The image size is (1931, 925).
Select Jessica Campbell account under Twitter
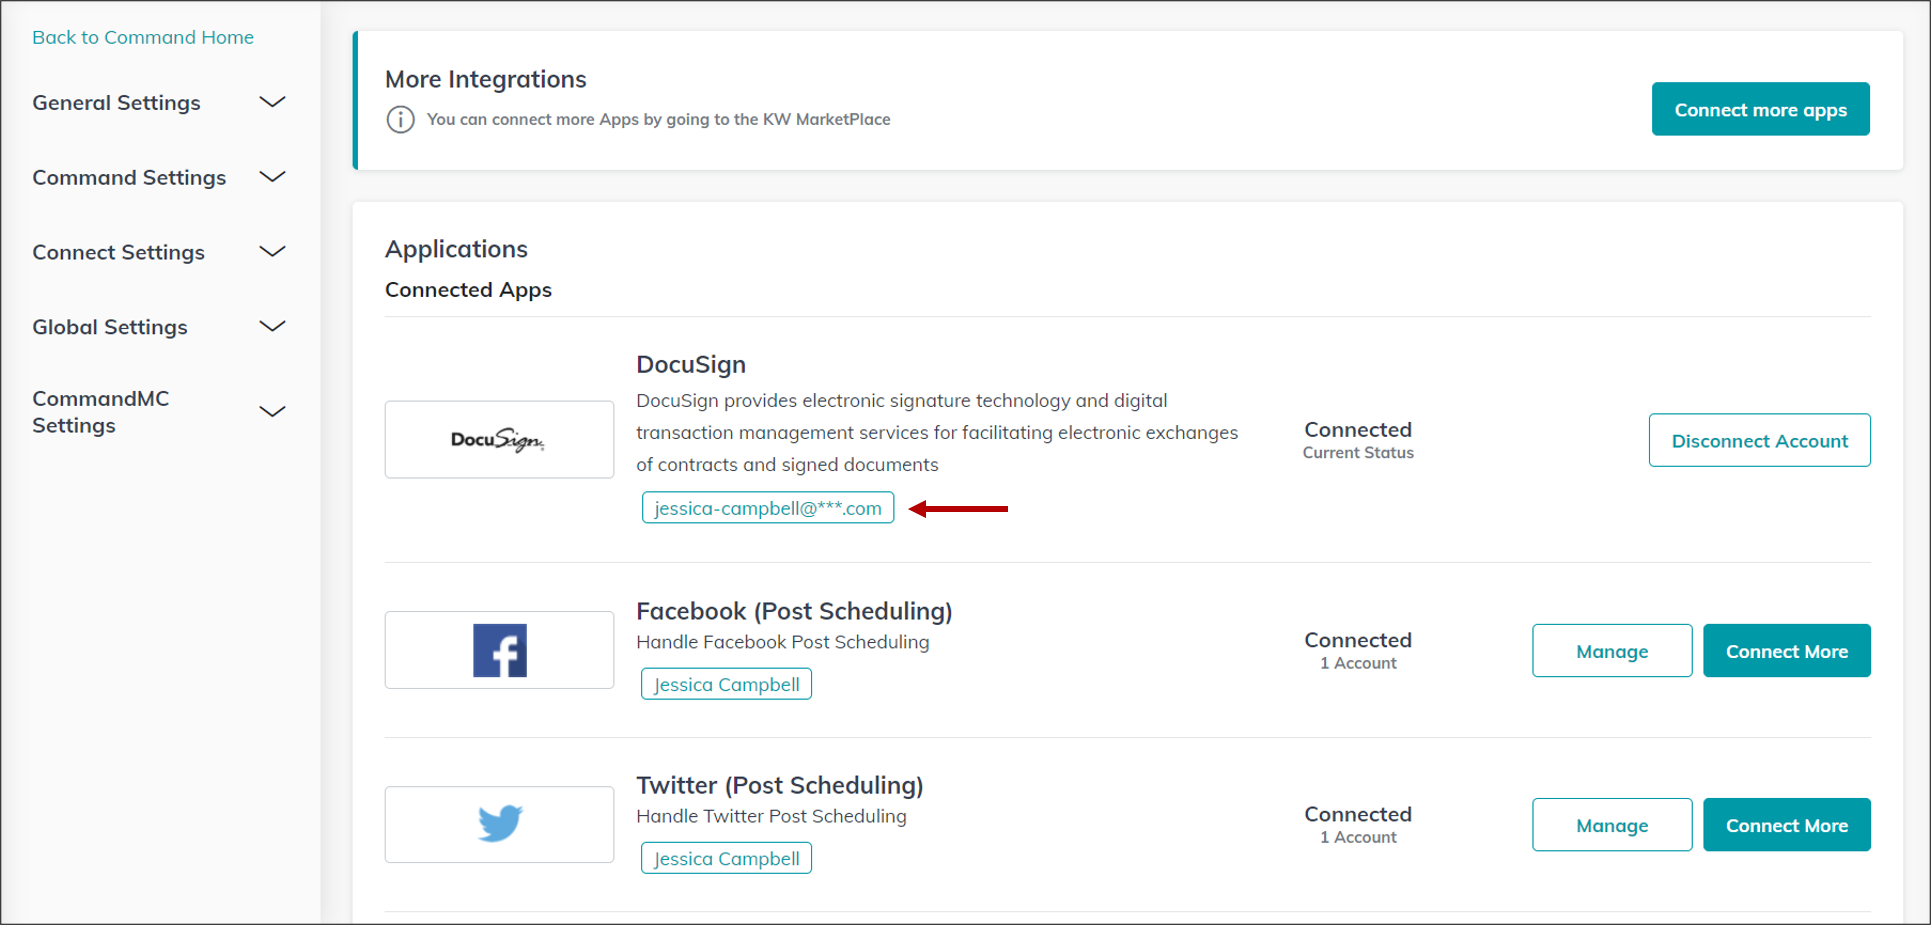tap(726, 858)
